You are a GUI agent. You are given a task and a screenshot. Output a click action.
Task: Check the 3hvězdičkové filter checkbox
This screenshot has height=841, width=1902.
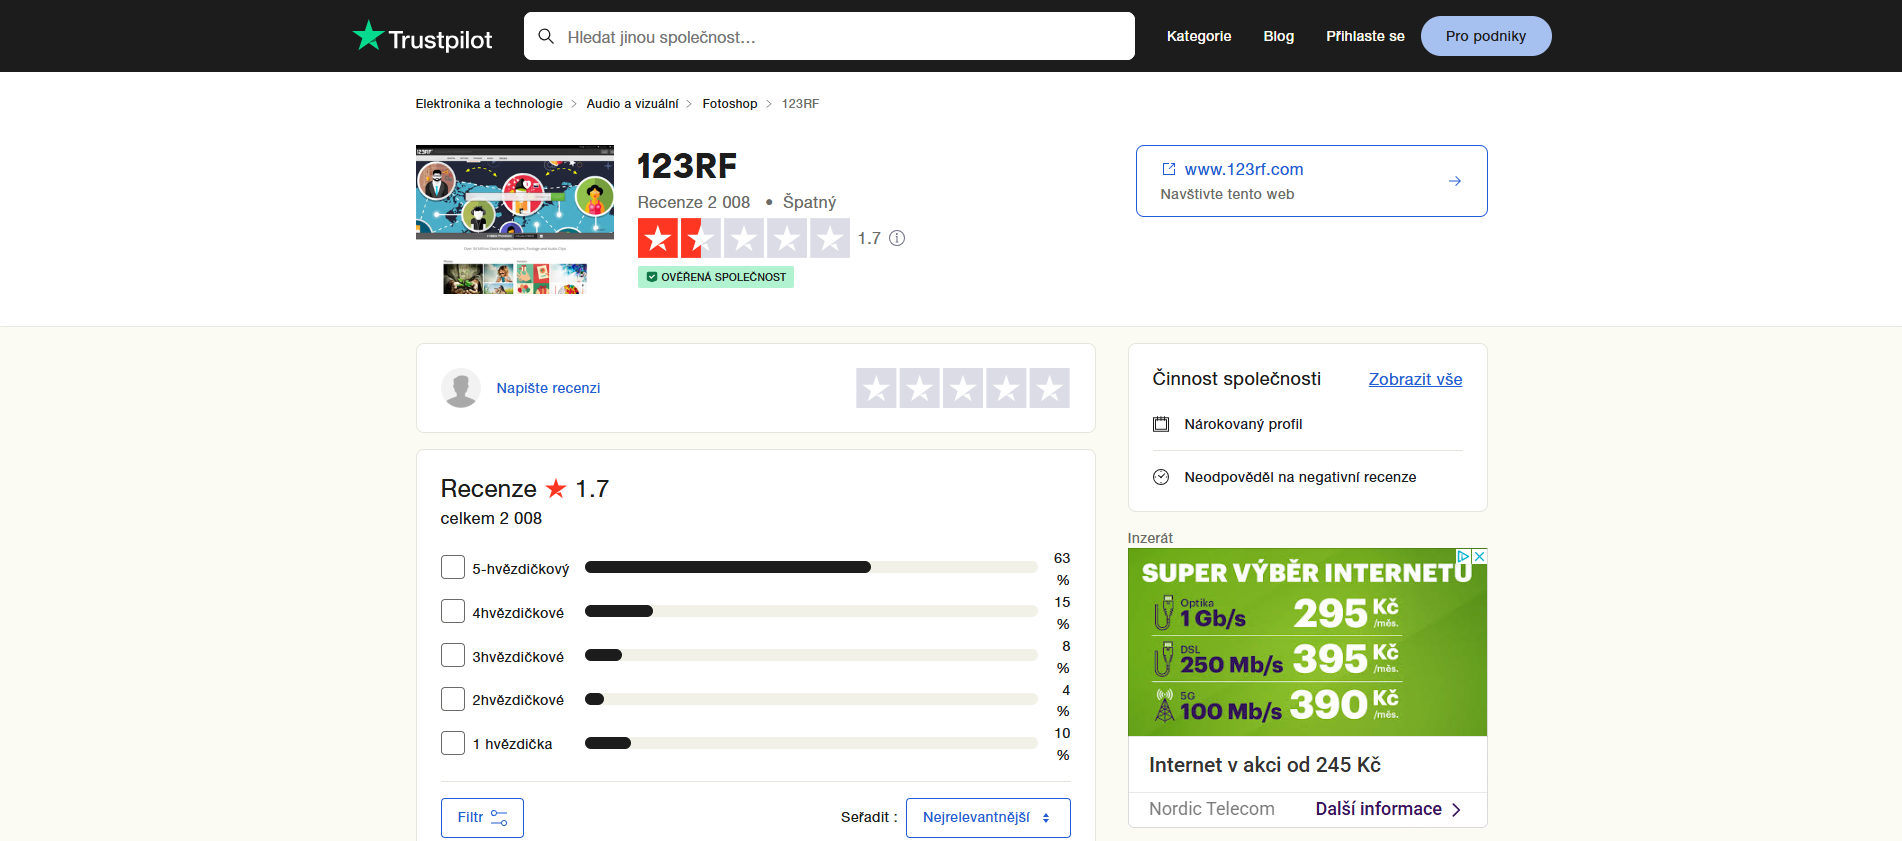coord(453,655)
